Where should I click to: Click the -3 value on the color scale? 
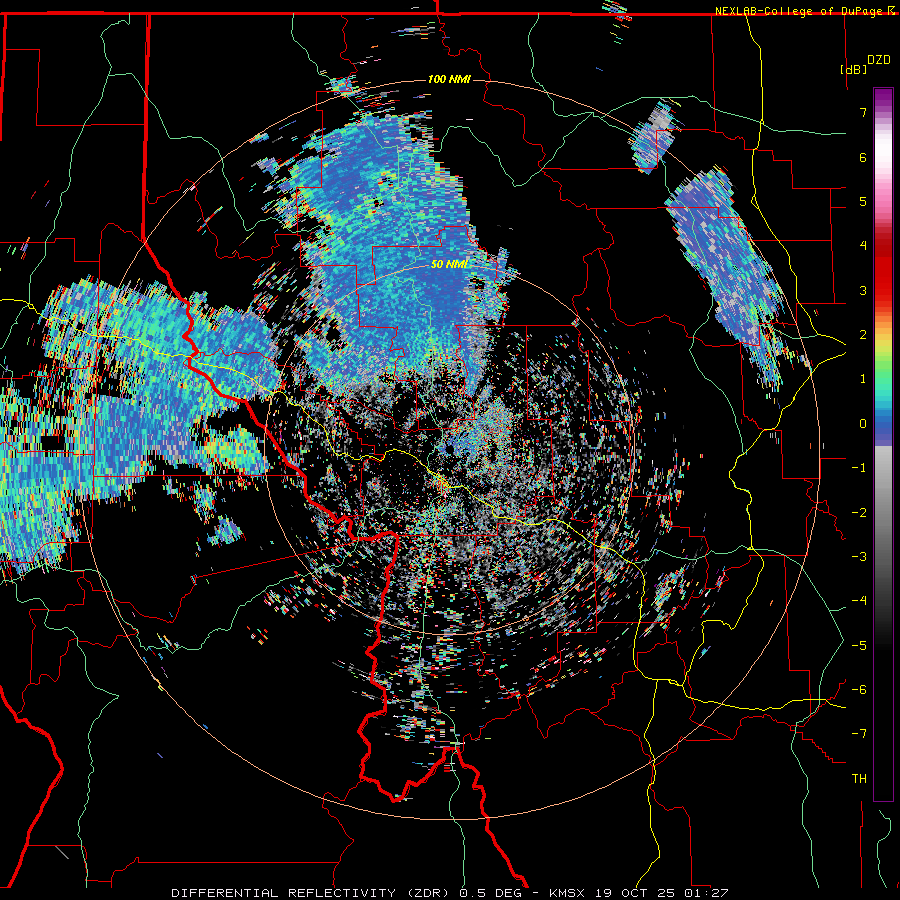pos(859,557)
